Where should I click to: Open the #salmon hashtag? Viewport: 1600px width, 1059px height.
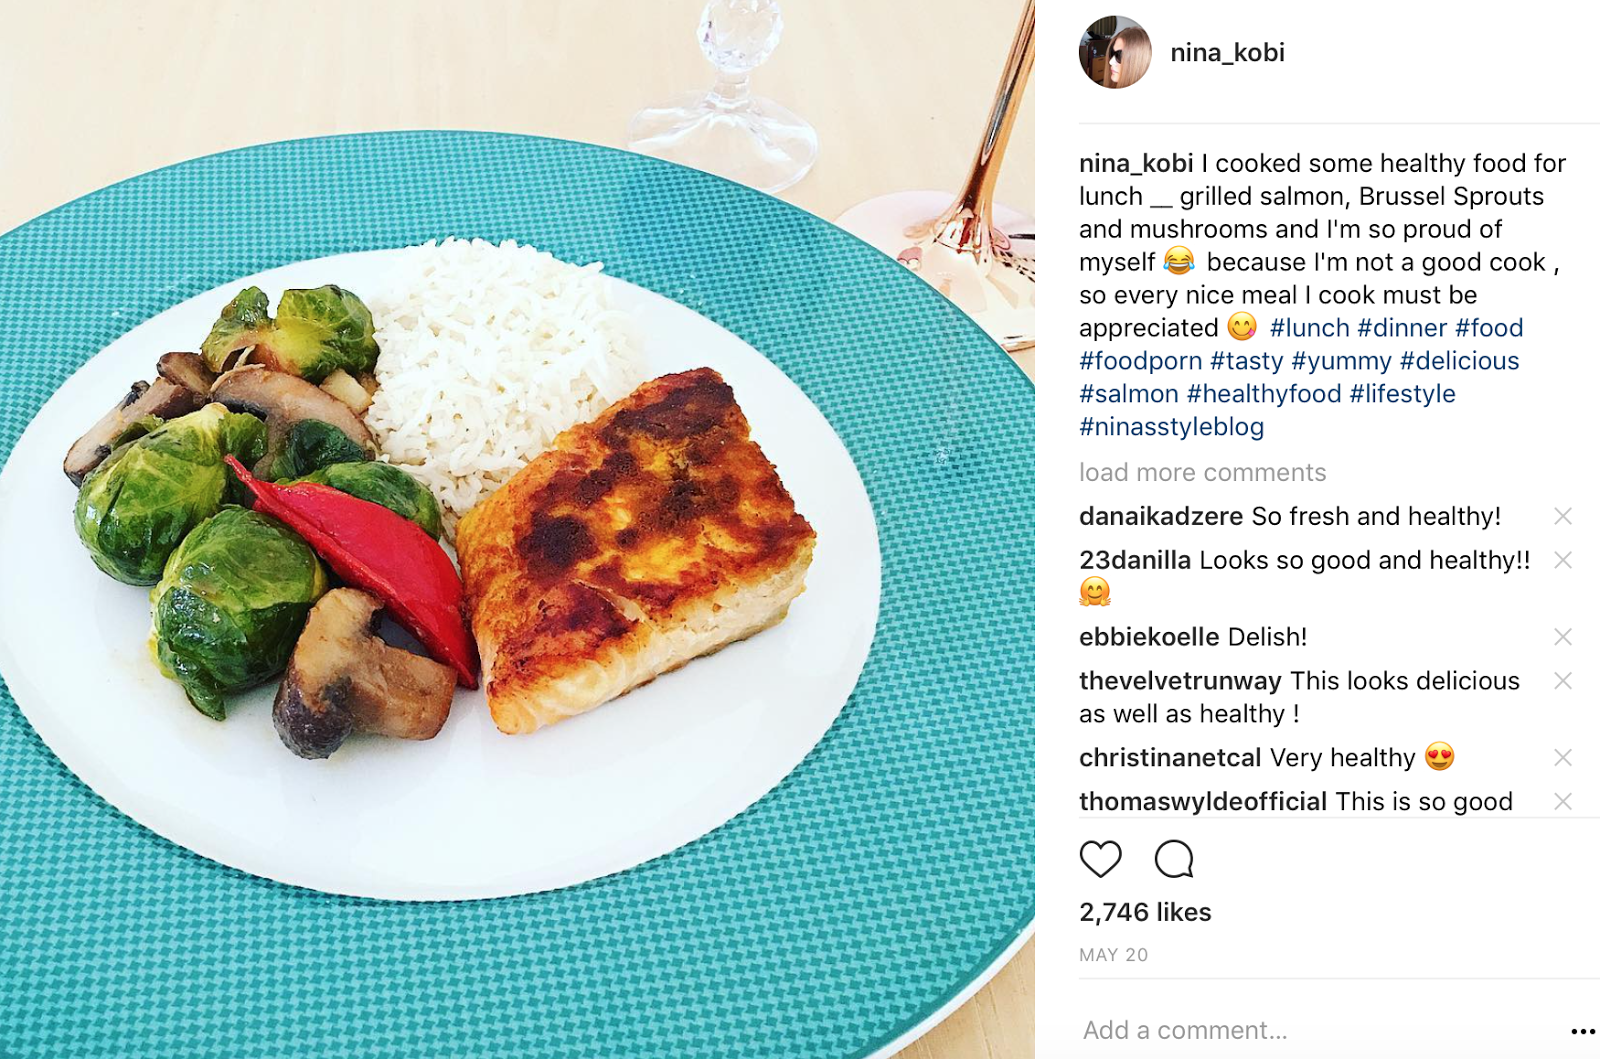(1129, 394)
